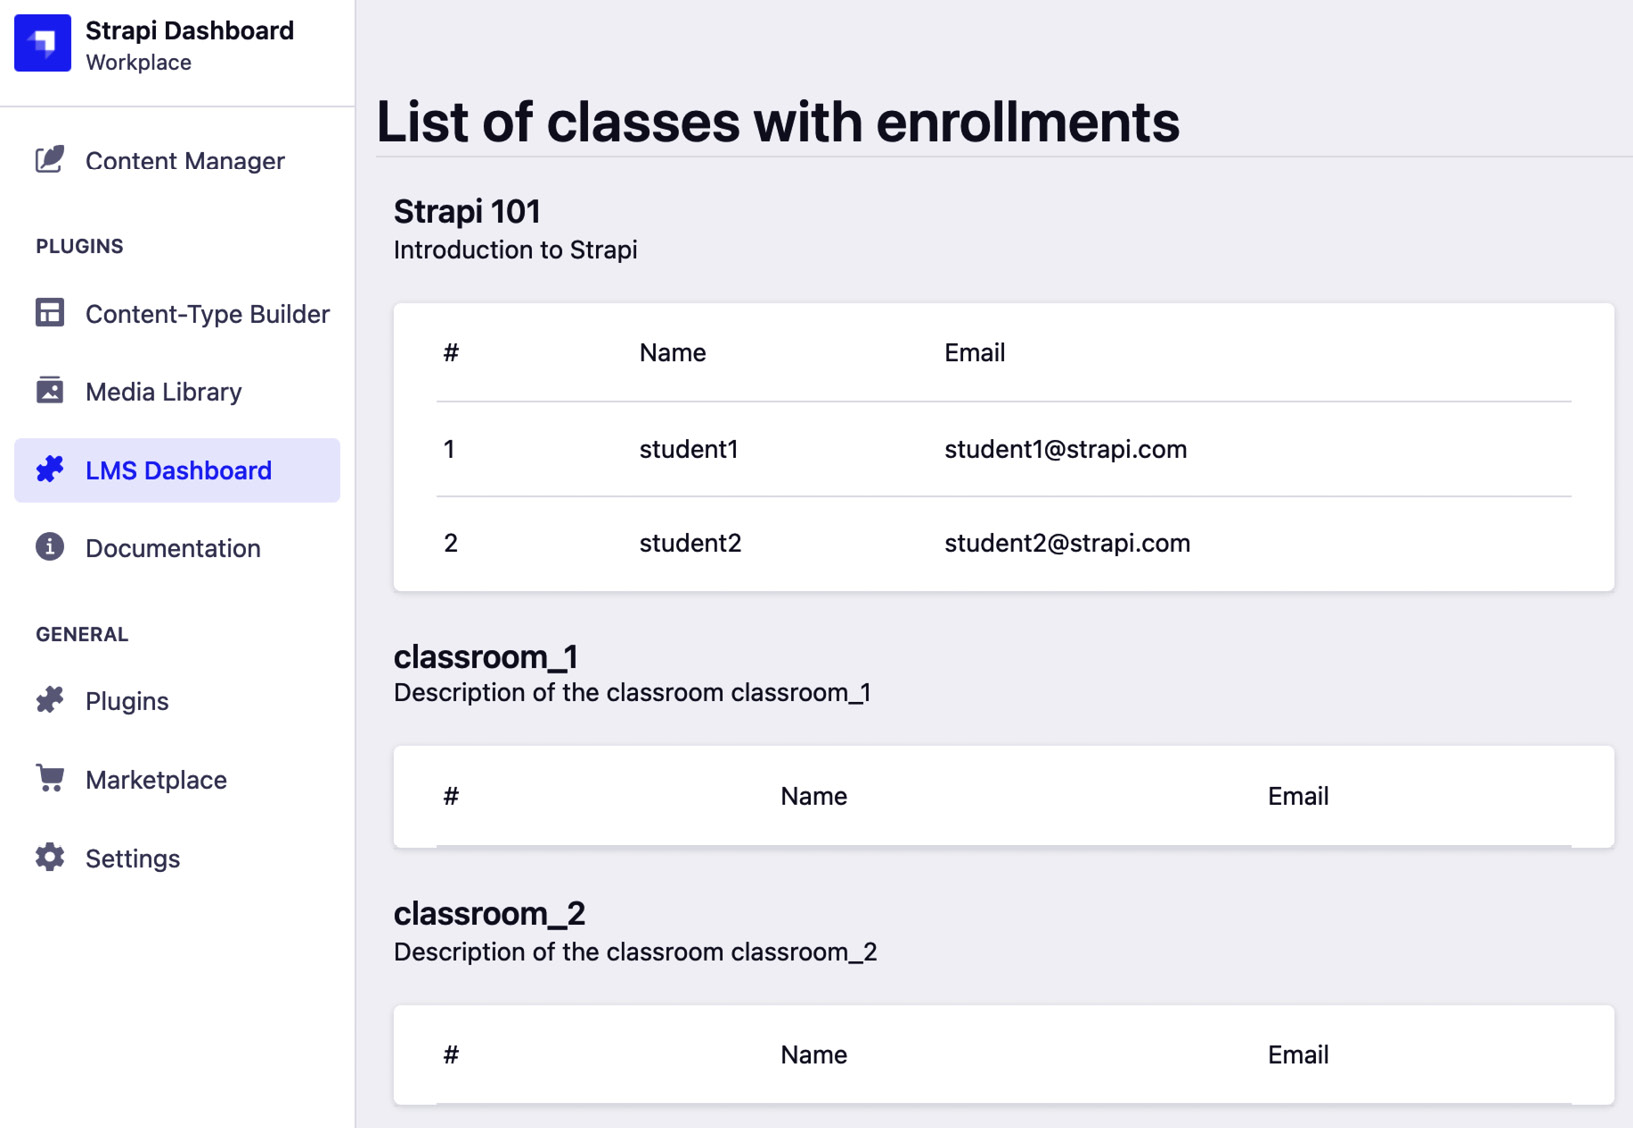Click the PLUGINS section label
Screen dimensions: 1633x1128
pyautogui.click(x=80, y=246)
